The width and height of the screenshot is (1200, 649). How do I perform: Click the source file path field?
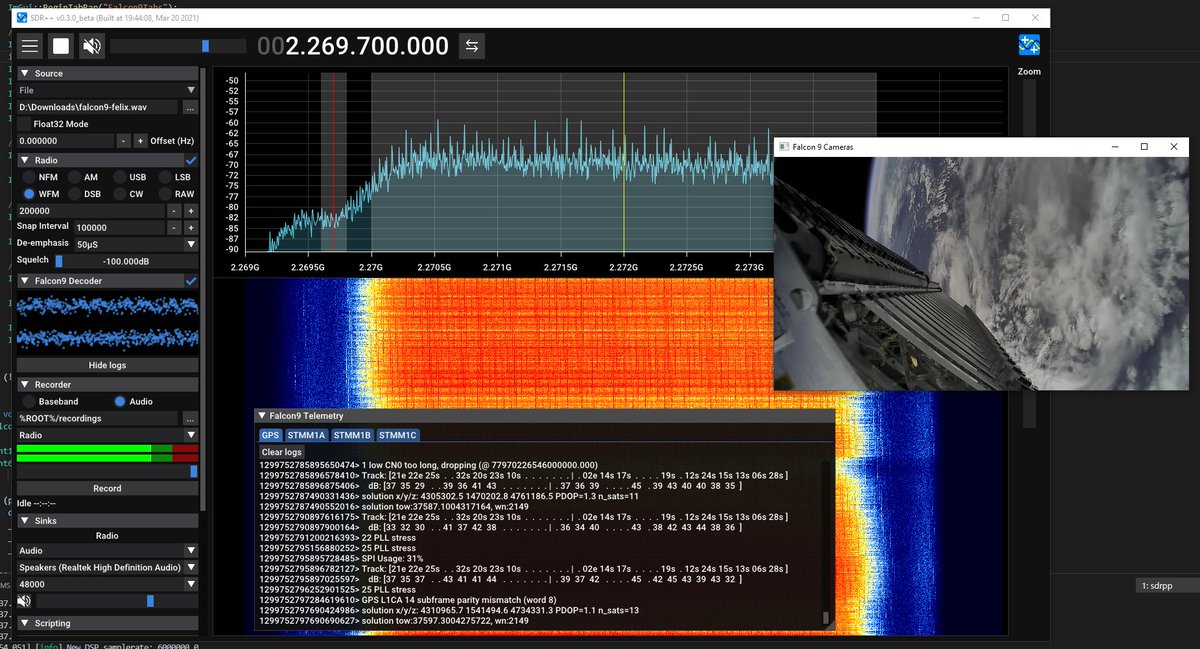tap(98, 107)
